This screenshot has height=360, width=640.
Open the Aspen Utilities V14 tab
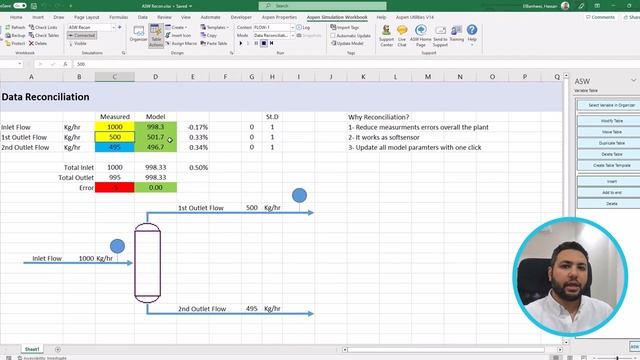coord(415,17)
